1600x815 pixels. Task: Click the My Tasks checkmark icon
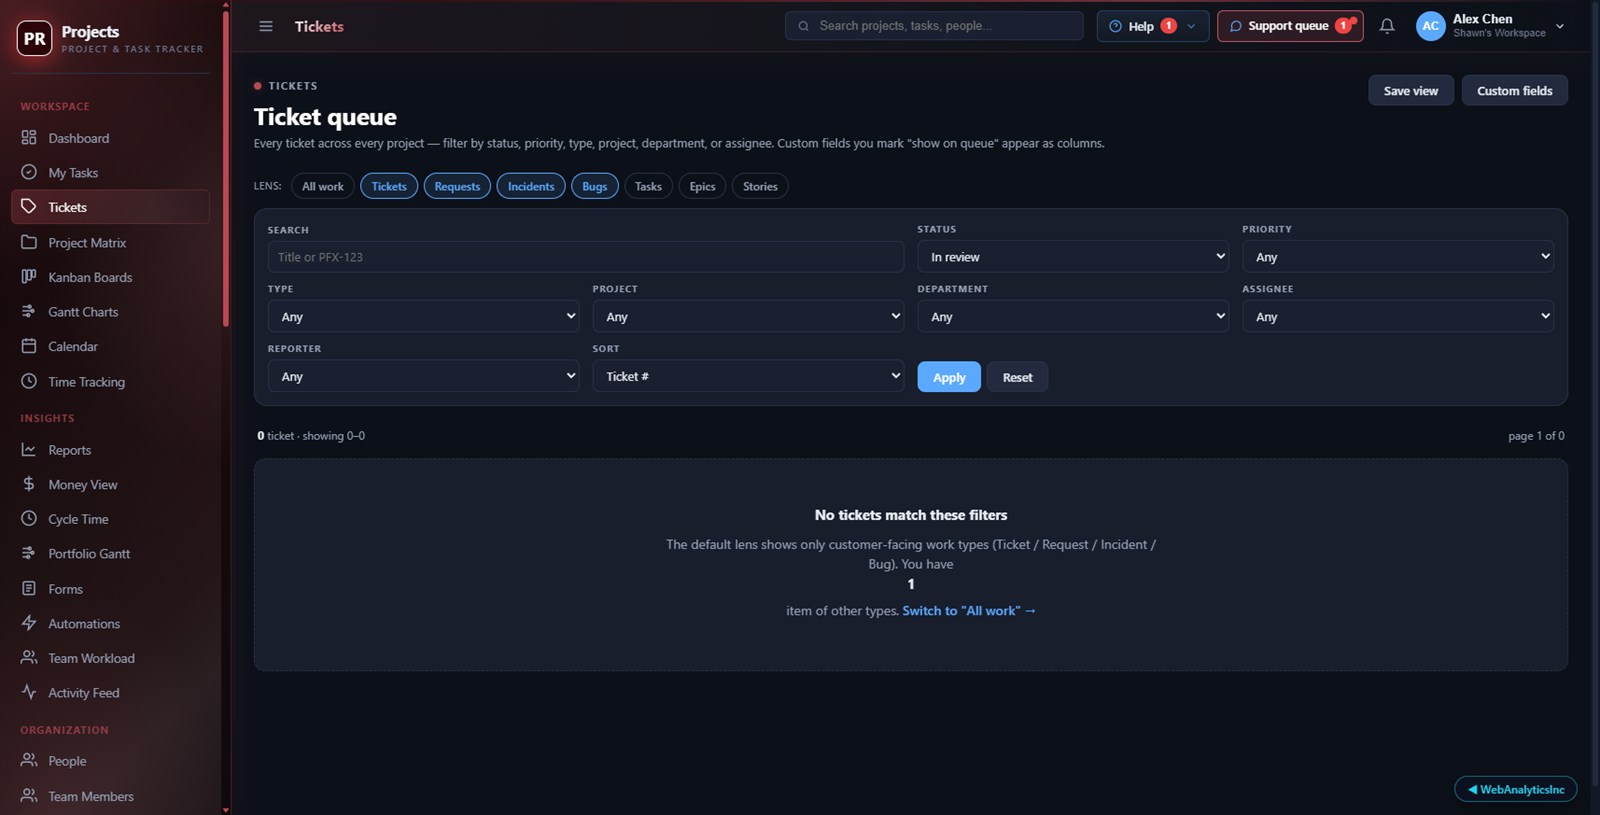29,172
